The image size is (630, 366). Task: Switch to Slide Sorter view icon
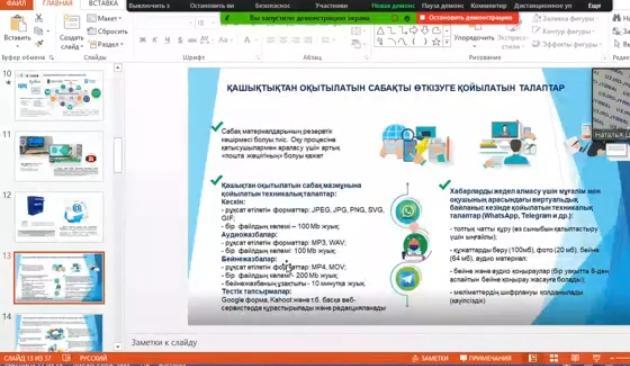coord(554,358)
